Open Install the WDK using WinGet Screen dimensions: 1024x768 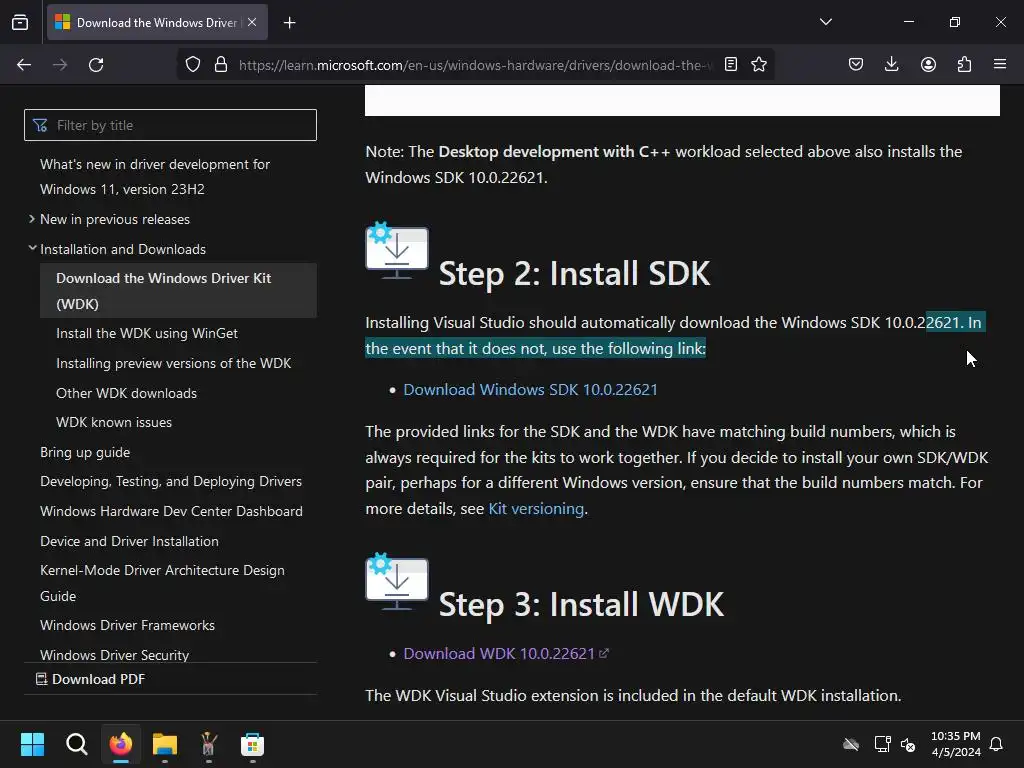(147, 333)
